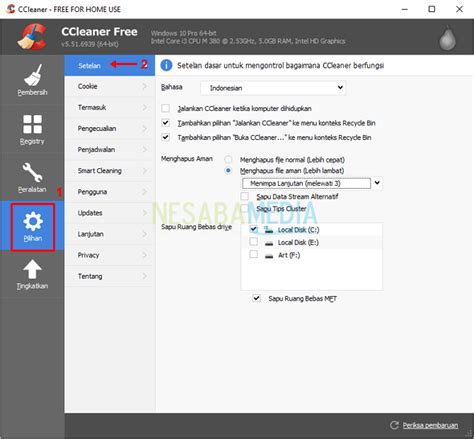Click the pear icon in header
Screen dimensions: 474x439
coord(447,38)
